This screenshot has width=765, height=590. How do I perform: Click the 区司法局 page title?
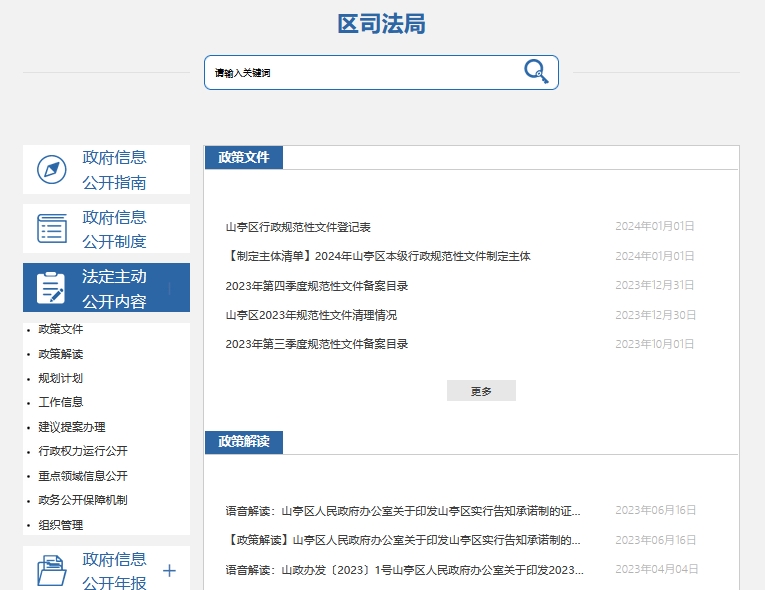tap(382, 23)
